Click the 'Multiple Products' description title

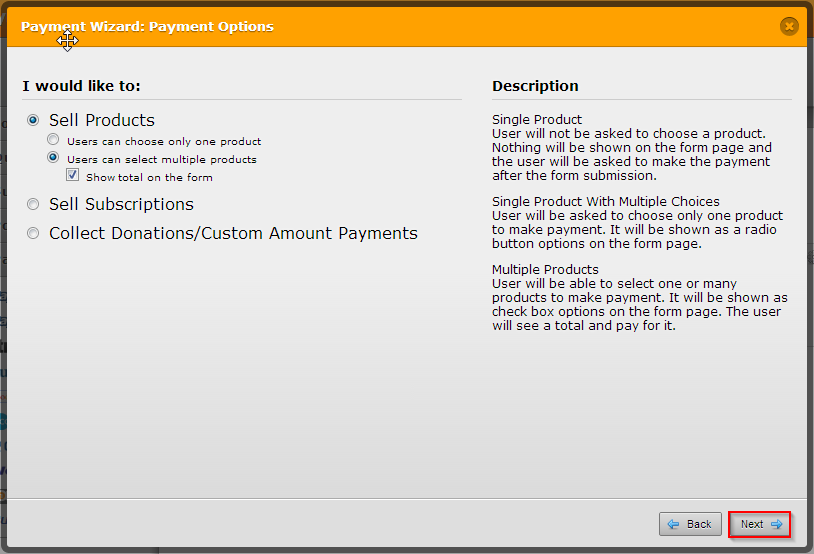click(x=545, y=270)
